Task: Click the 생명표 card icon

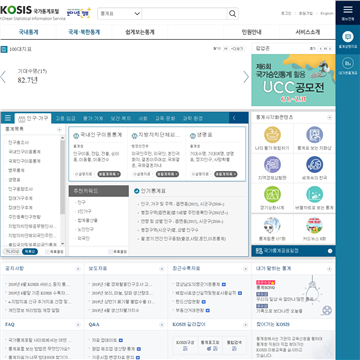Action: [x=193, y=135]
